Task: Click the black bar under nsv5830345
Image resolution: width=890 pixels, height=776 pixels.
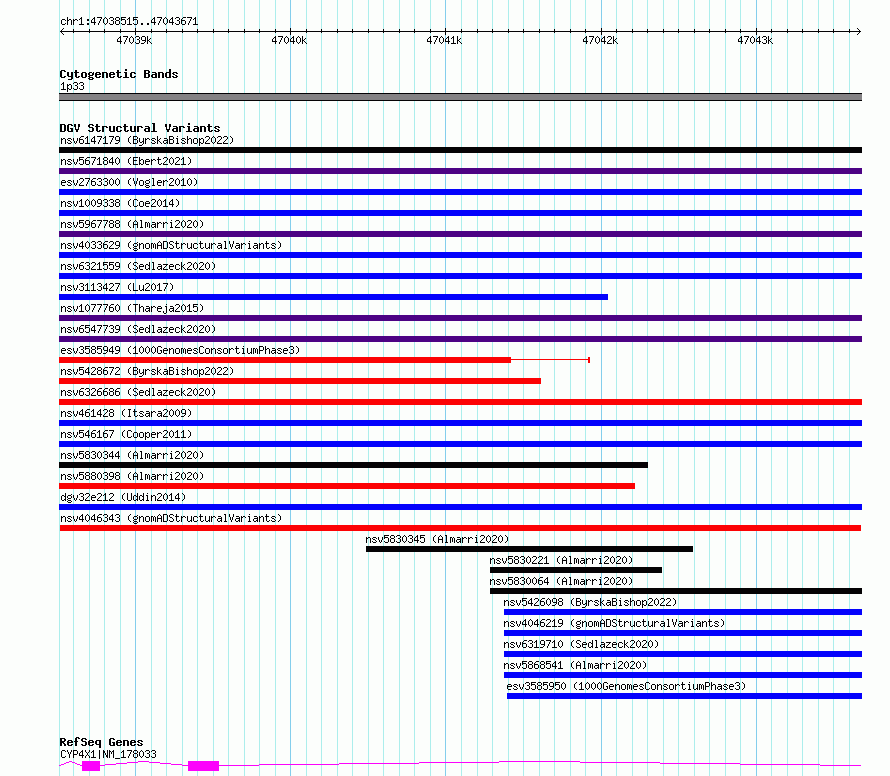Action: point(530,549)
